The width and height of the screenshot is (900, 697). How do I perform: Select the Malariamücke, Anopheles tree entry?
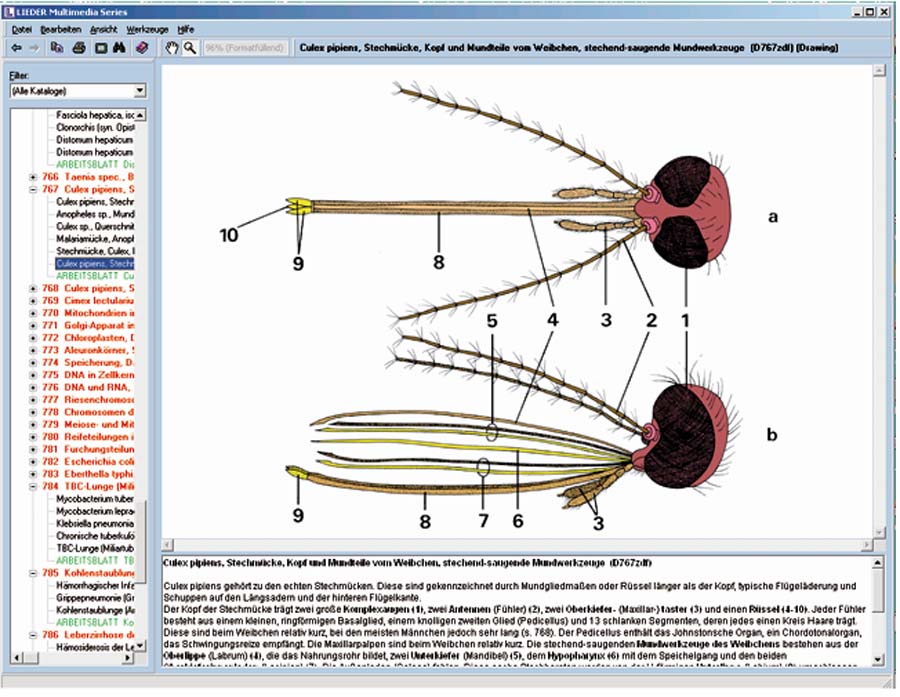tap(95, 238)
